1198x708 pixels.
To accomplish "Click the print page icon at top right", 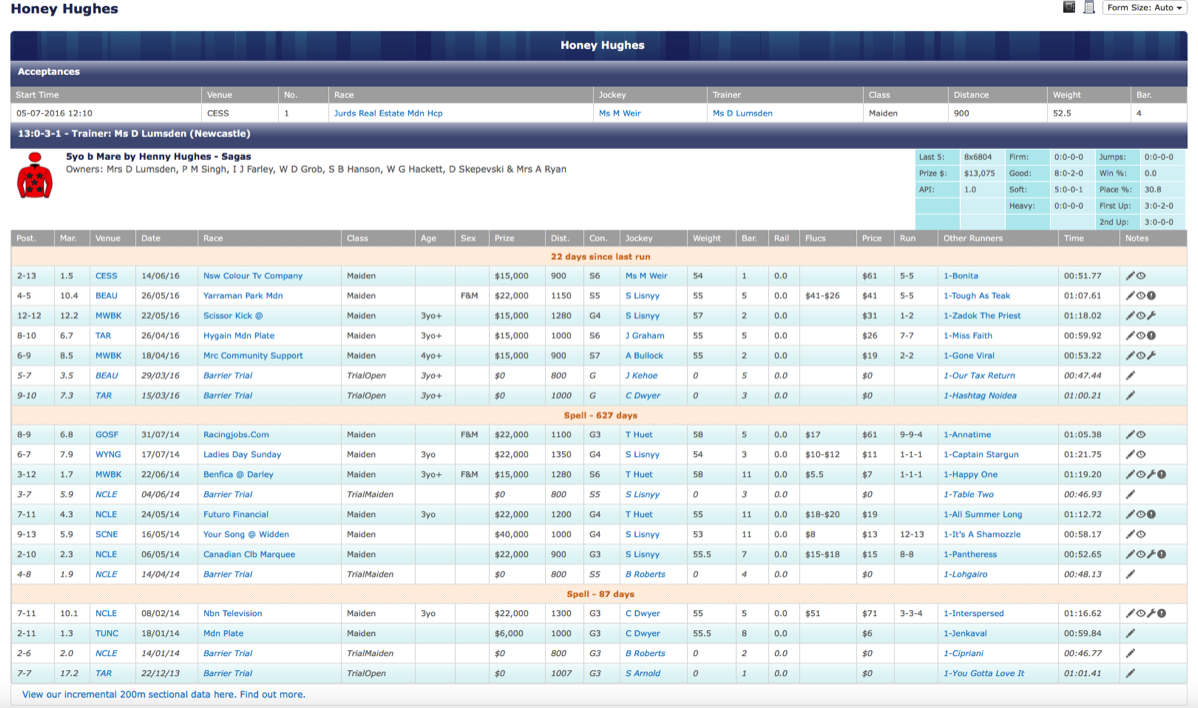I will [x=1089, y=8].
